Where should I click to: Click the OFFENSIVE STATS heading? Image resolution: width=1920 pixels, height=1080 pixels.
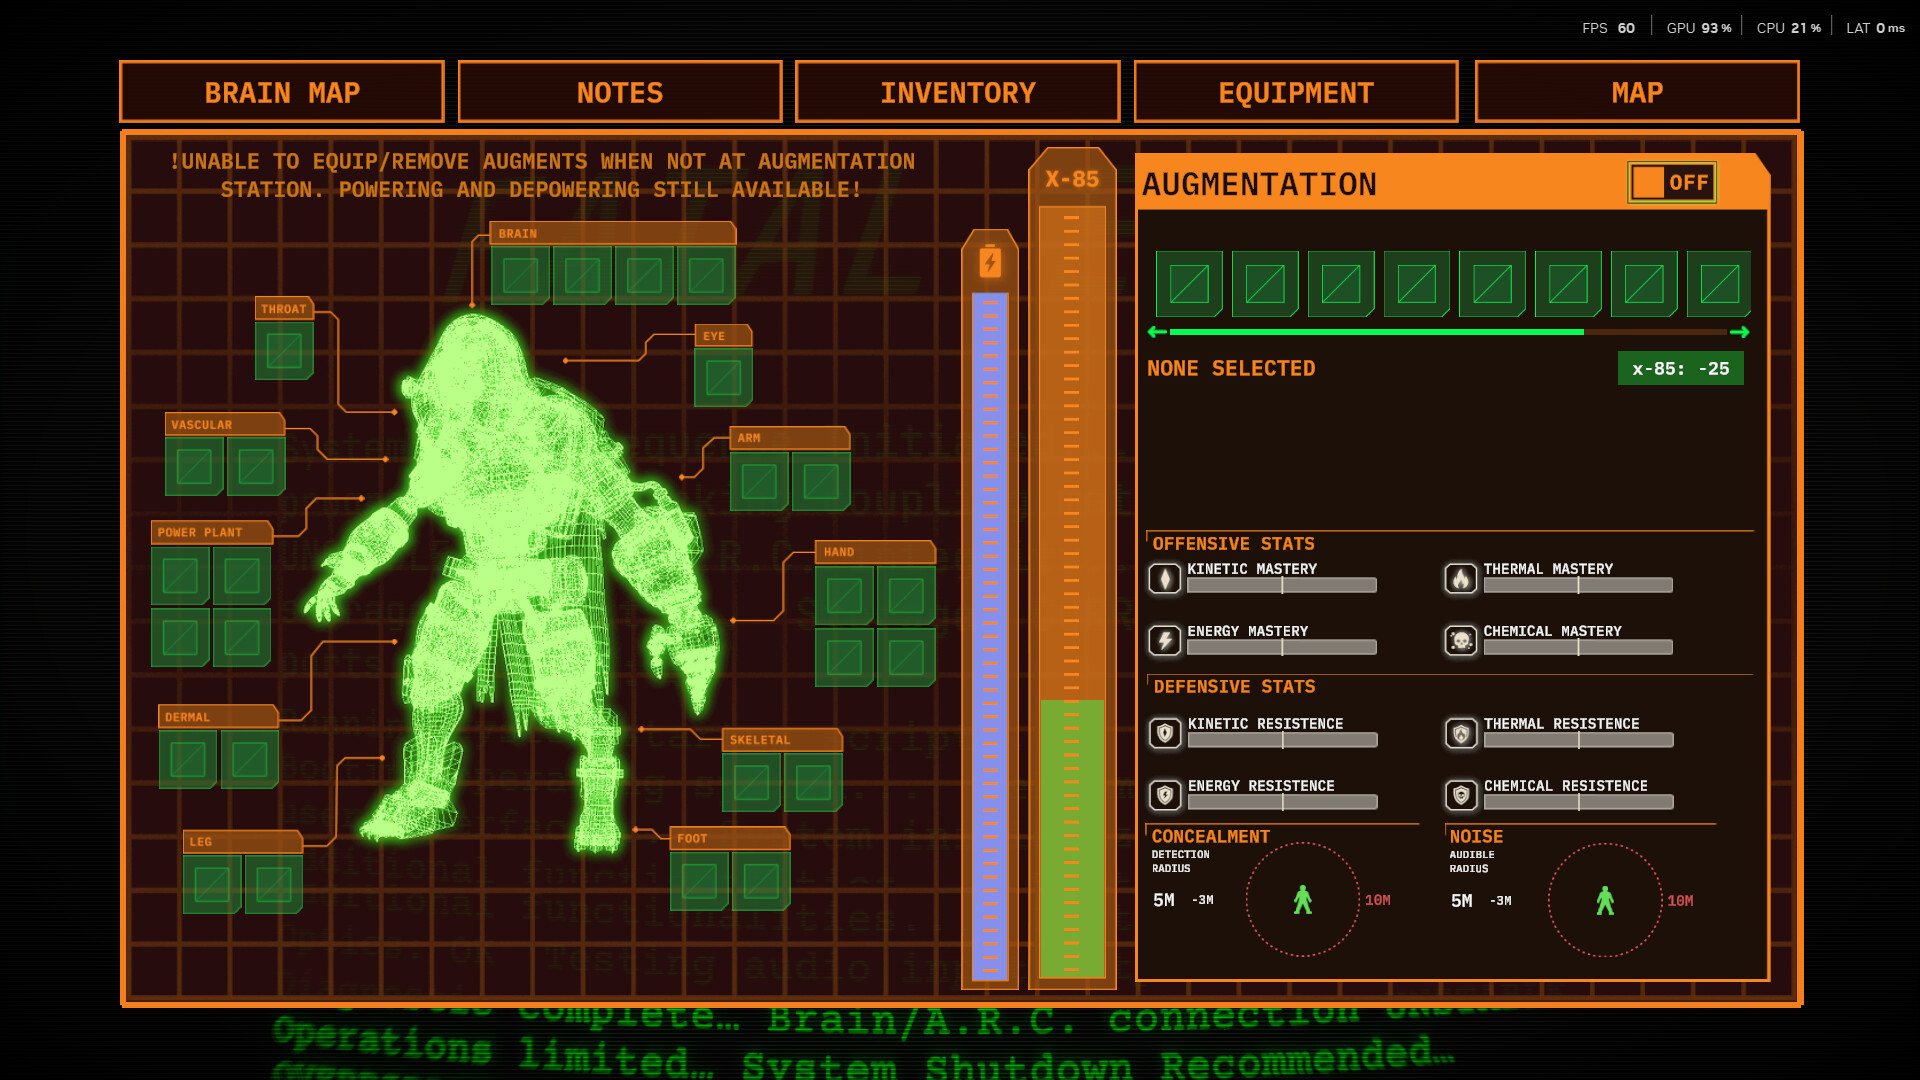(1233, 544)
